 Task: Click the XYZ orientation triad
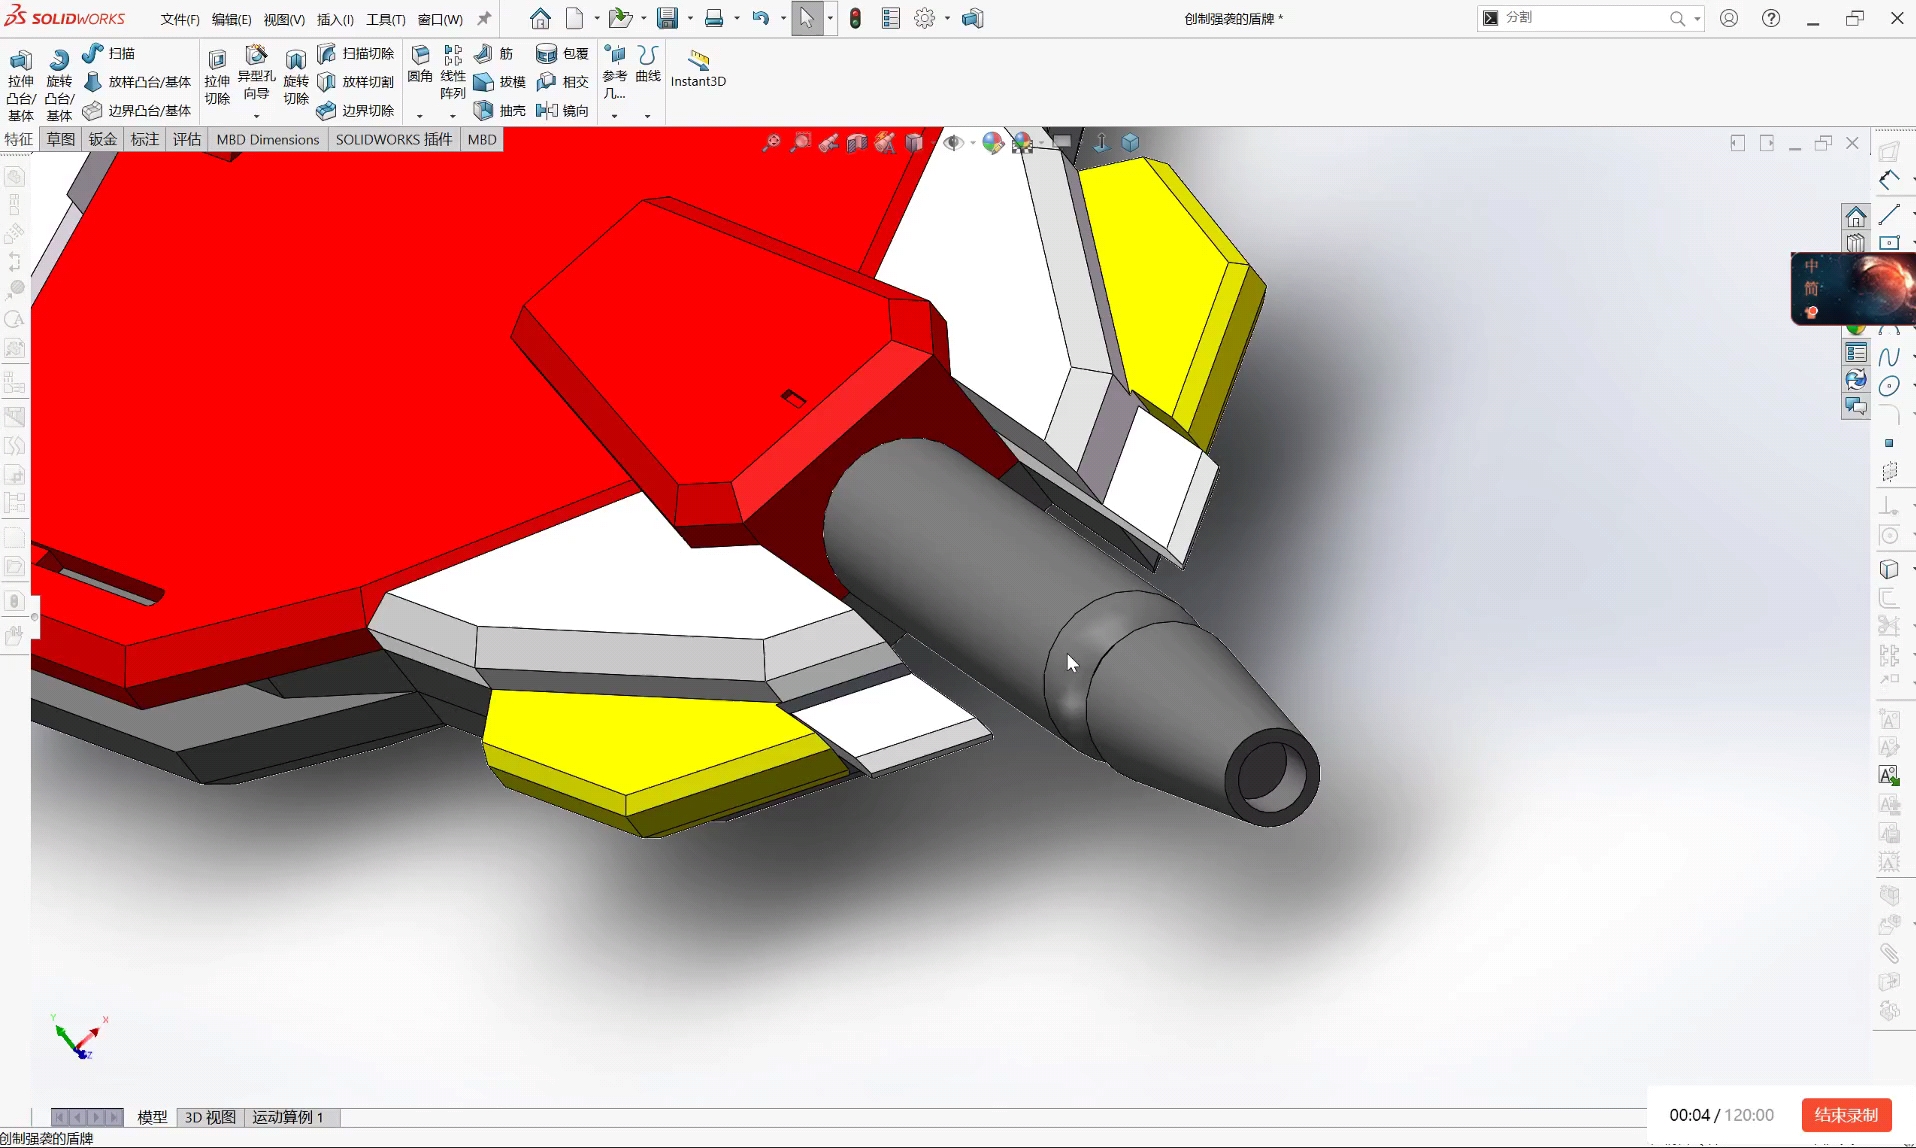click(79, 1038)
